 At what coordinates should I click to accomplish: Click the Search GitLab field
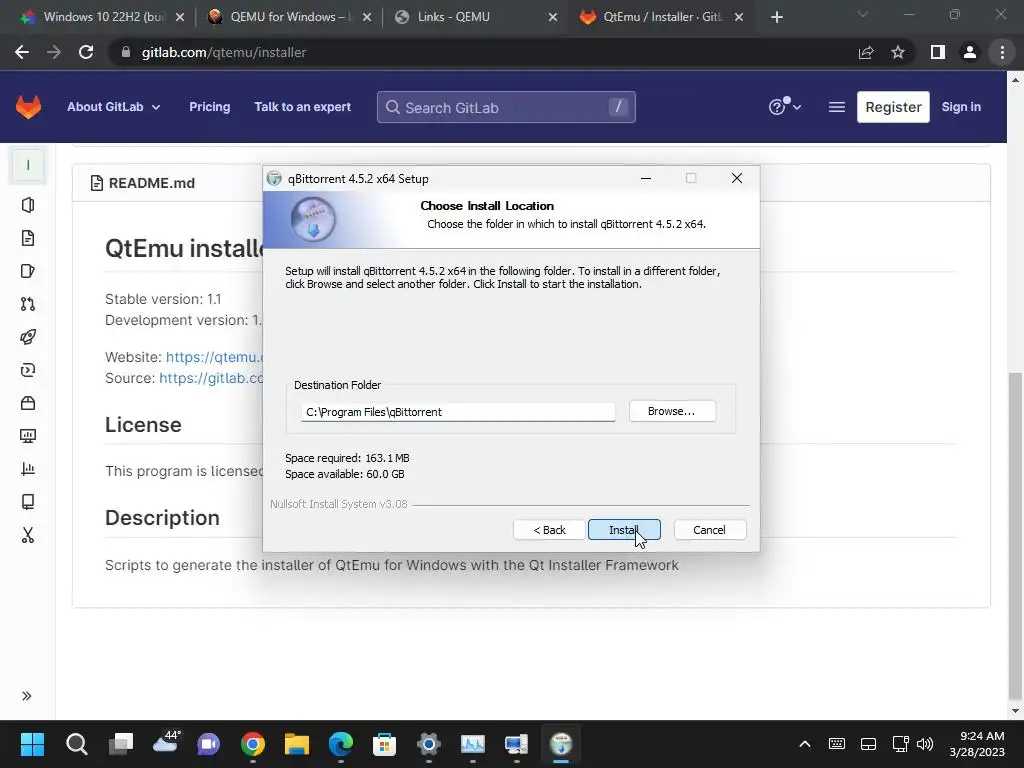tap(506, 107)
